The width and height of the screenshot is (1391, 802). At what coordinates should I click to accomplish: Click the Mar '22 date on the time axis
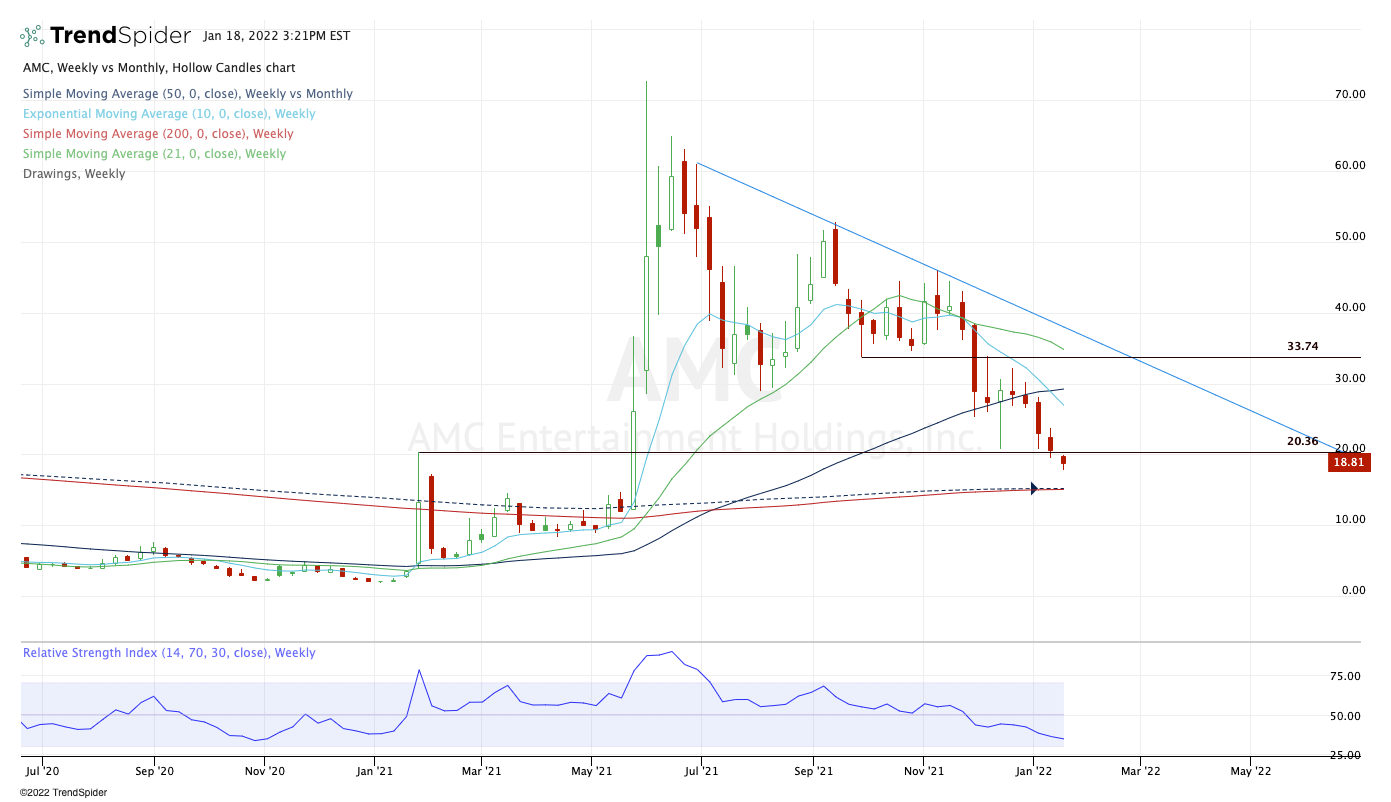tap(1140, 771)
